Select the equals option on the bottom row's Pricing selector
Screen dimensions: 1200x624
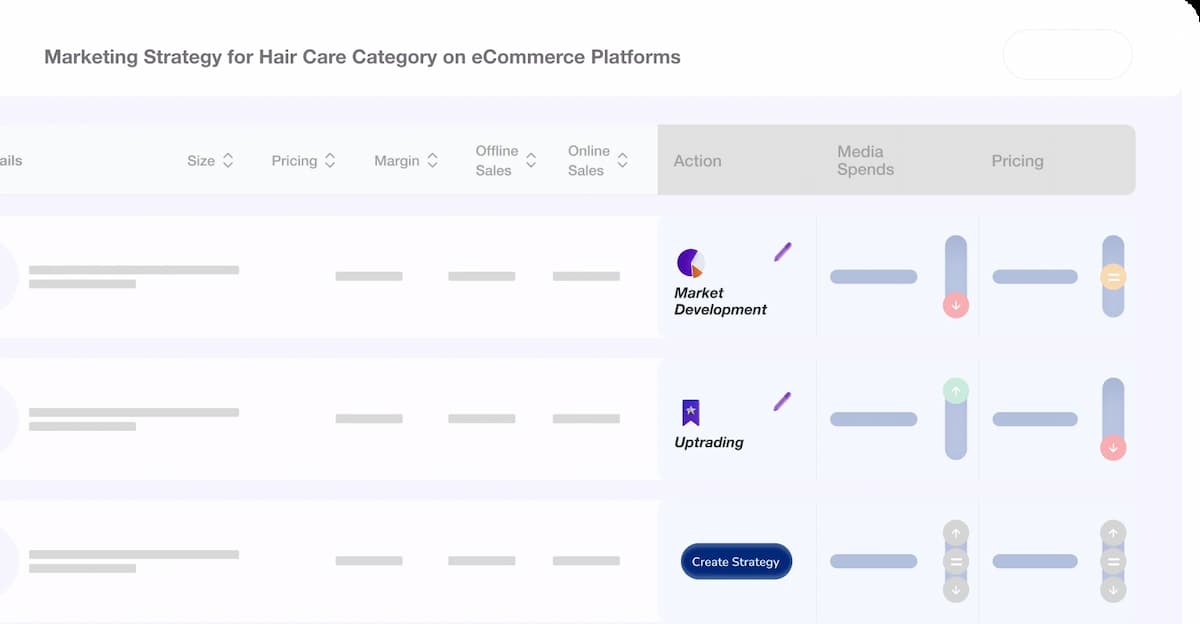(x=1113, y=562)
